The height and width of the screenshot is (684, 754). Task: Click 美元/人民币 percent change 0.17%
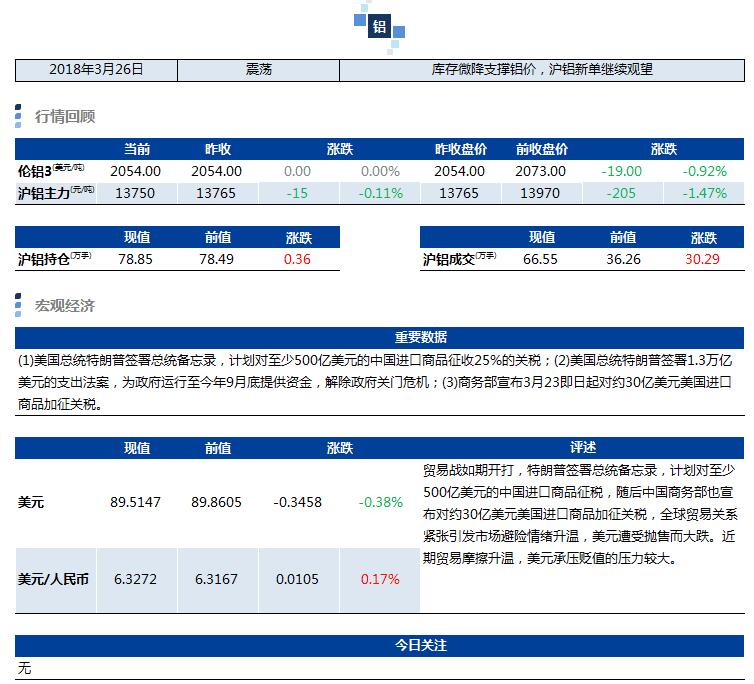(380, 579)
